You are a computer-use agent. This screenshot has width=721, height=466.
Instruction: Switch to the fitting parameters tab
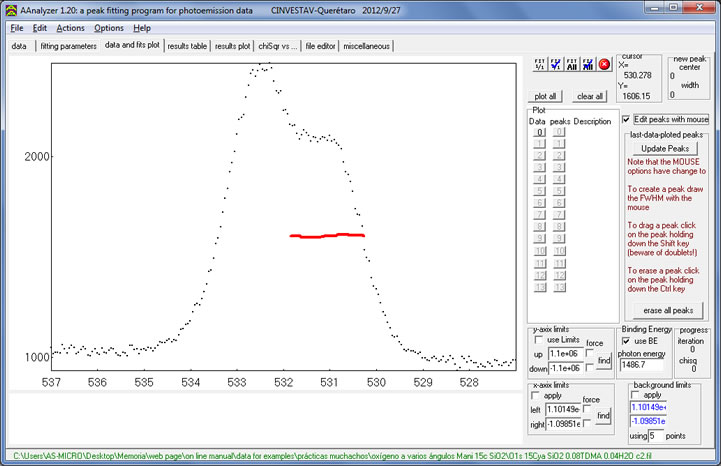tap(68, 46)
